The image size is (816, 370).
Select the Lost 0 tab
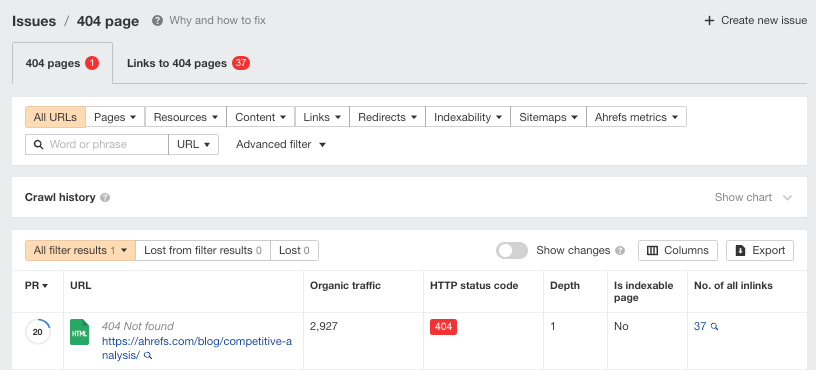coord(295,250)
